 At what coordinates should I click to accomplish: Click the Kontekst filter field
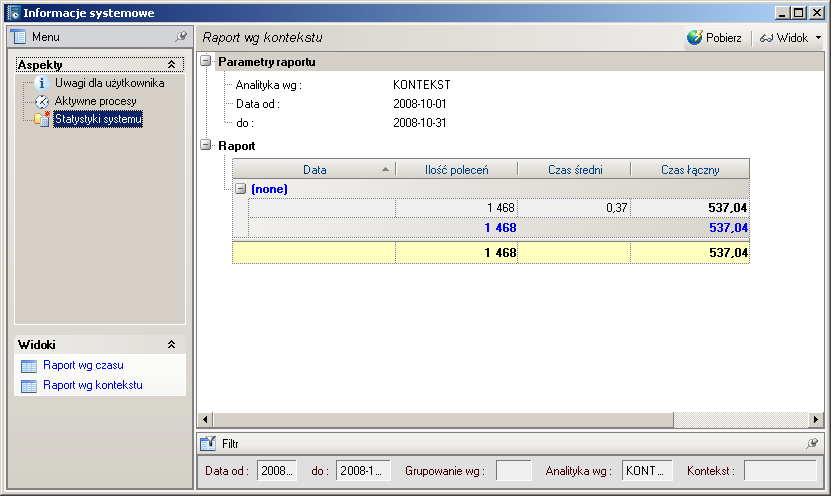[780, 471]
